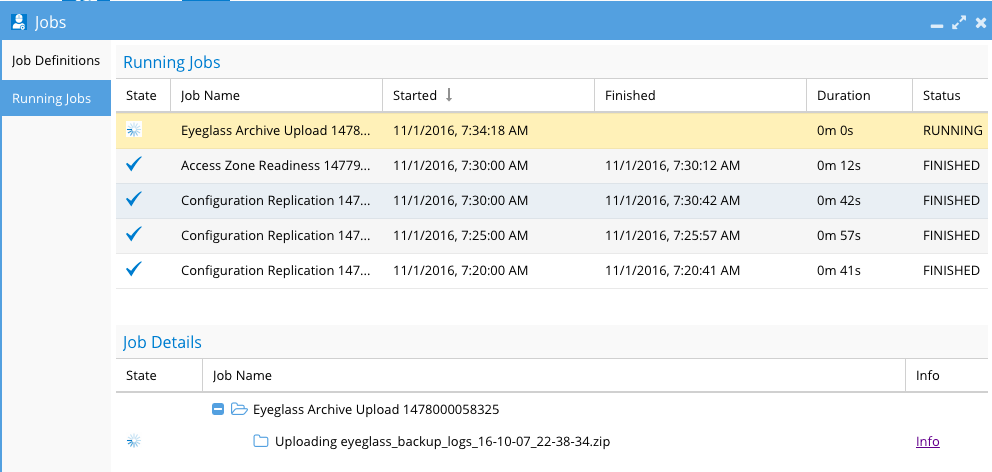Click finished time 11/1/2016, 7:20:41 AM
992x472 pixels.
(x=672, y=270)
